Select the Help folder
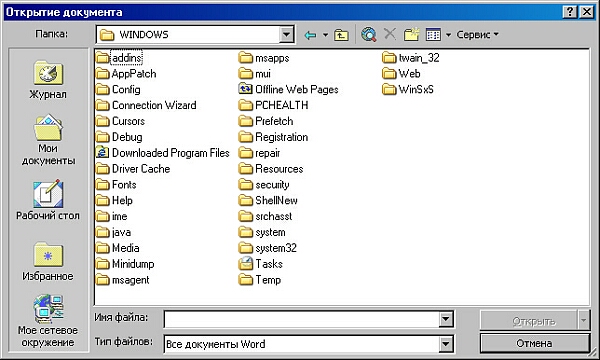Screen dimensions: 600x360 [x=114, y=200]
